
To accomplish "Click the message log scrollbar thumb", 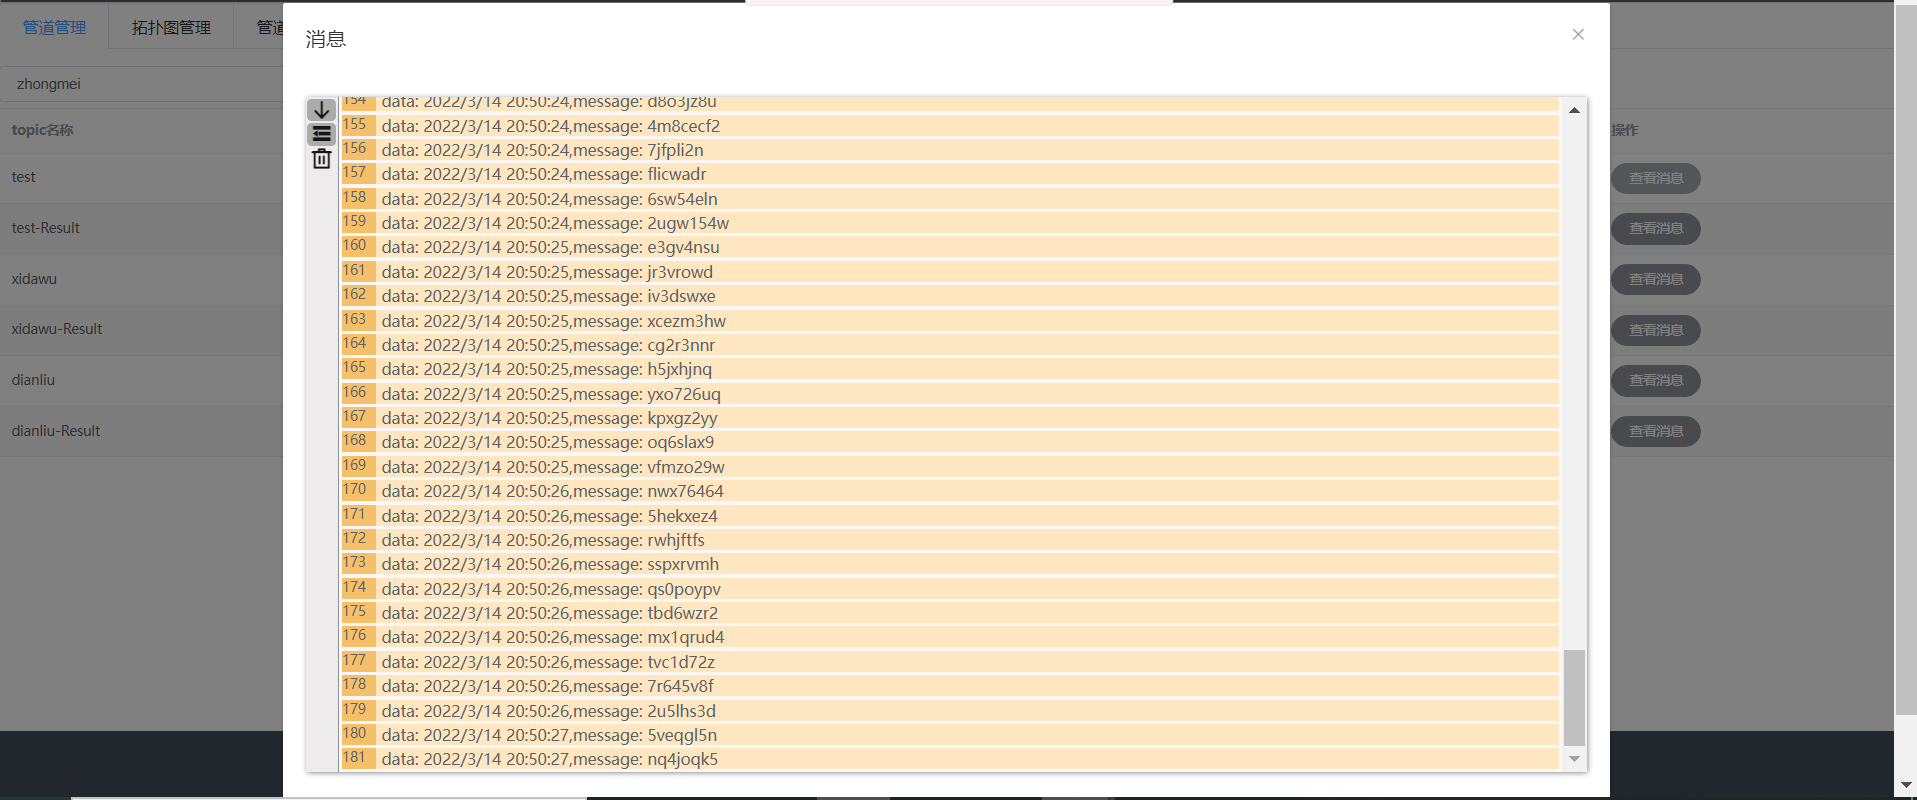I will pyautogui.click(x=1574, y=697).
